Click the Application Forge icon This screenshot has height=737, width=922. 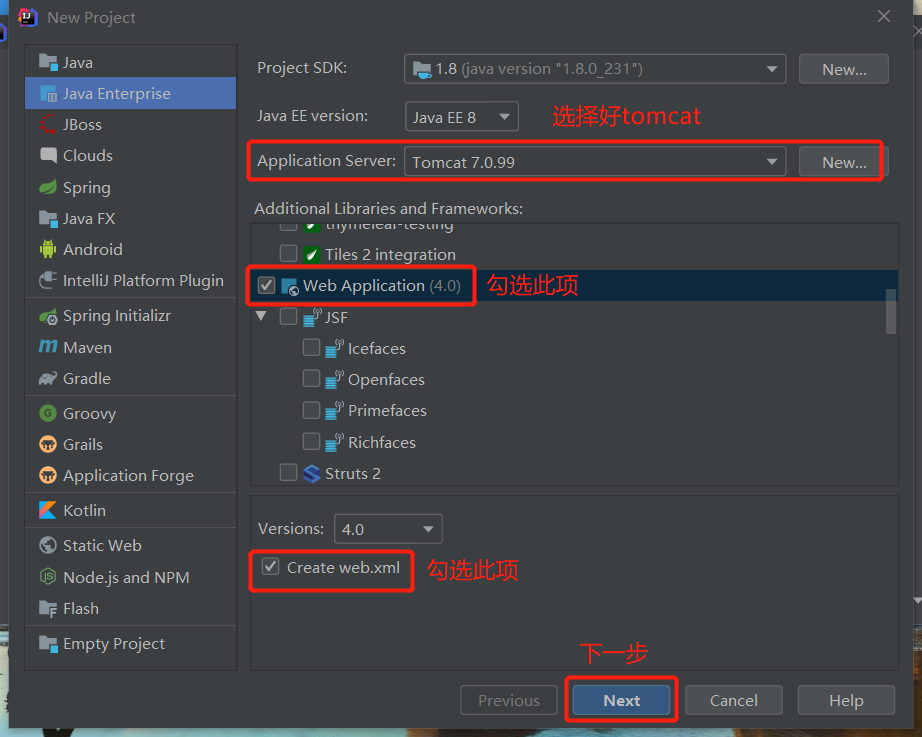(x=48, y=475)
